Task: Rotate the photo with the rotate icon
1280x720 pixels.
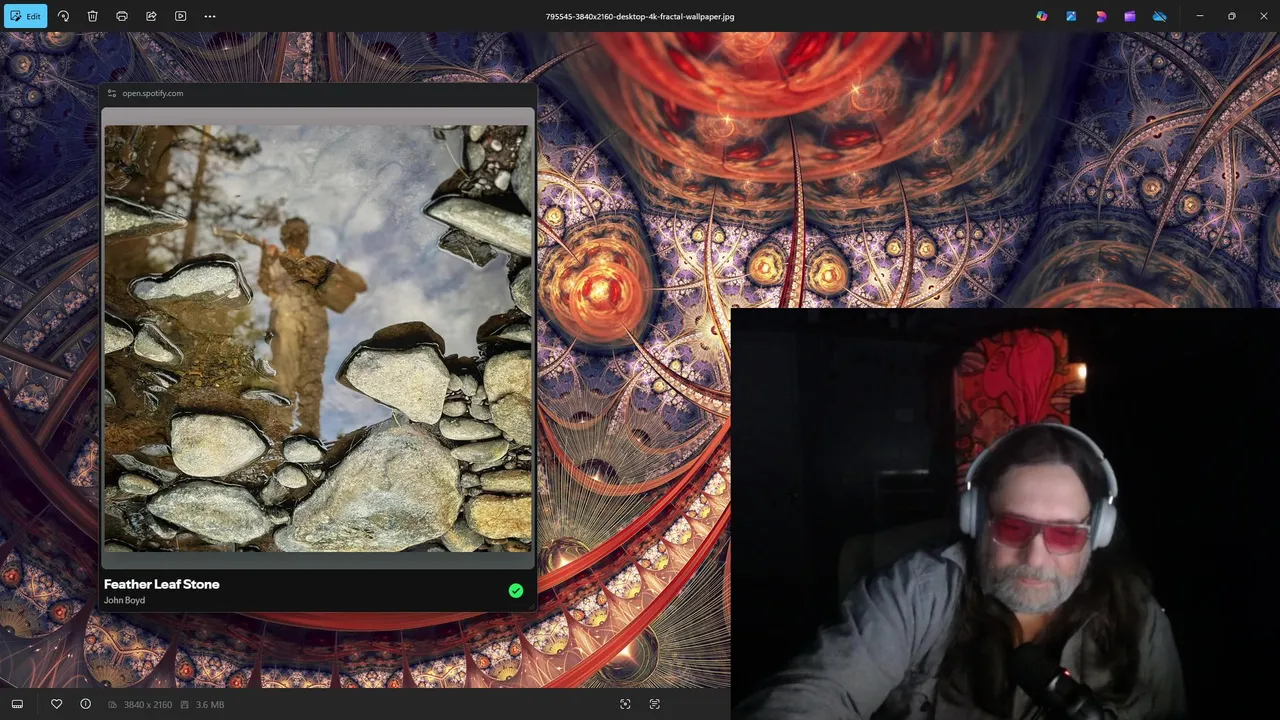Action: pos(63,16)
